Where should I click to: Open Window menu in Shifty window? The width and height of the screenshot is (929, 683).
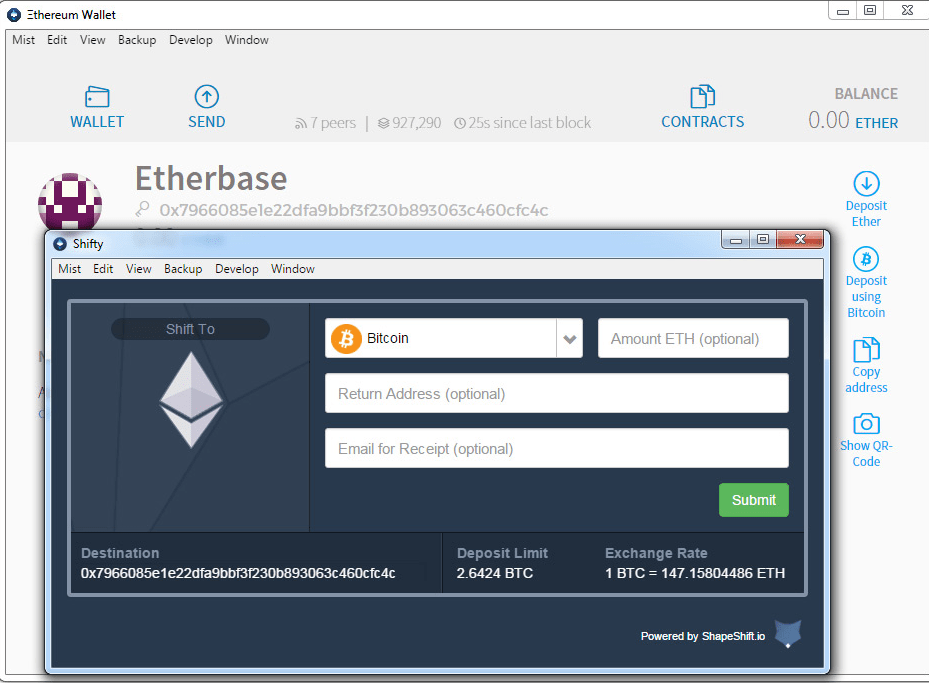click(x=293, y=269)
